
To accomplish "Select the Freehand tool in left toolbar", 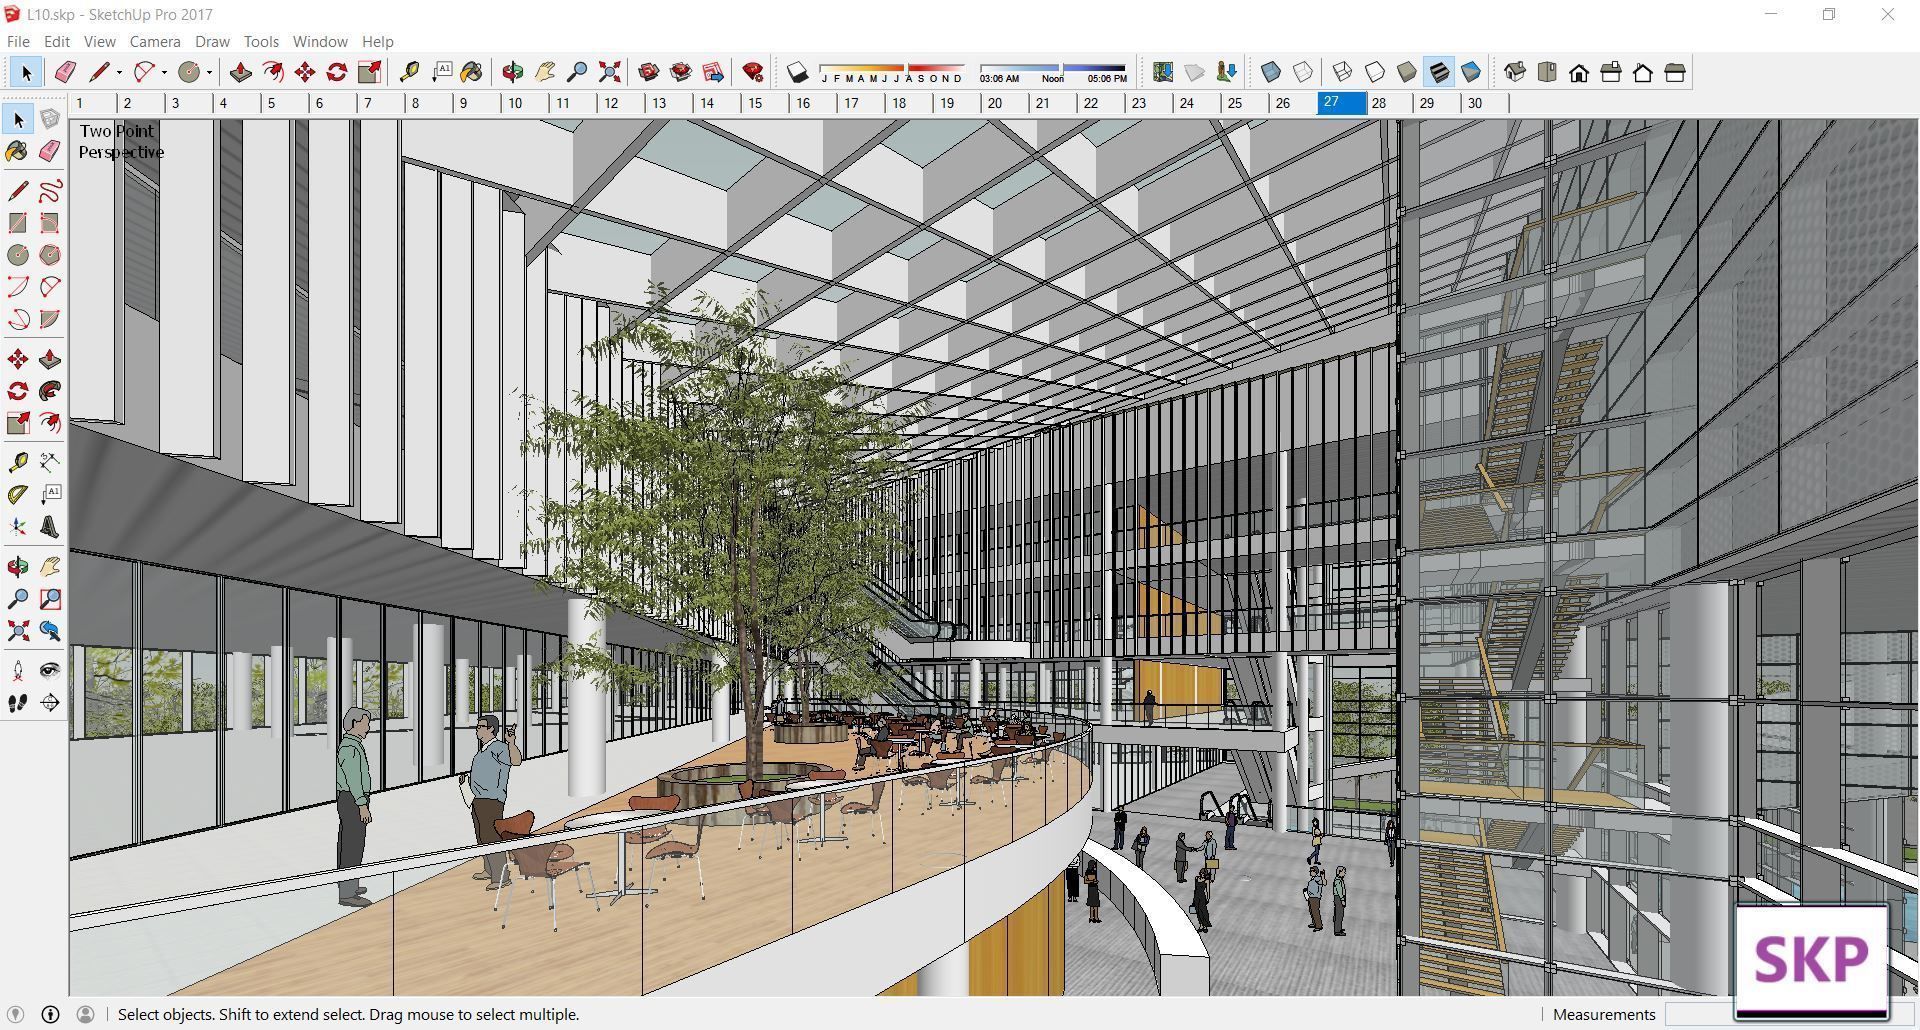I will (x=50, y=191).
